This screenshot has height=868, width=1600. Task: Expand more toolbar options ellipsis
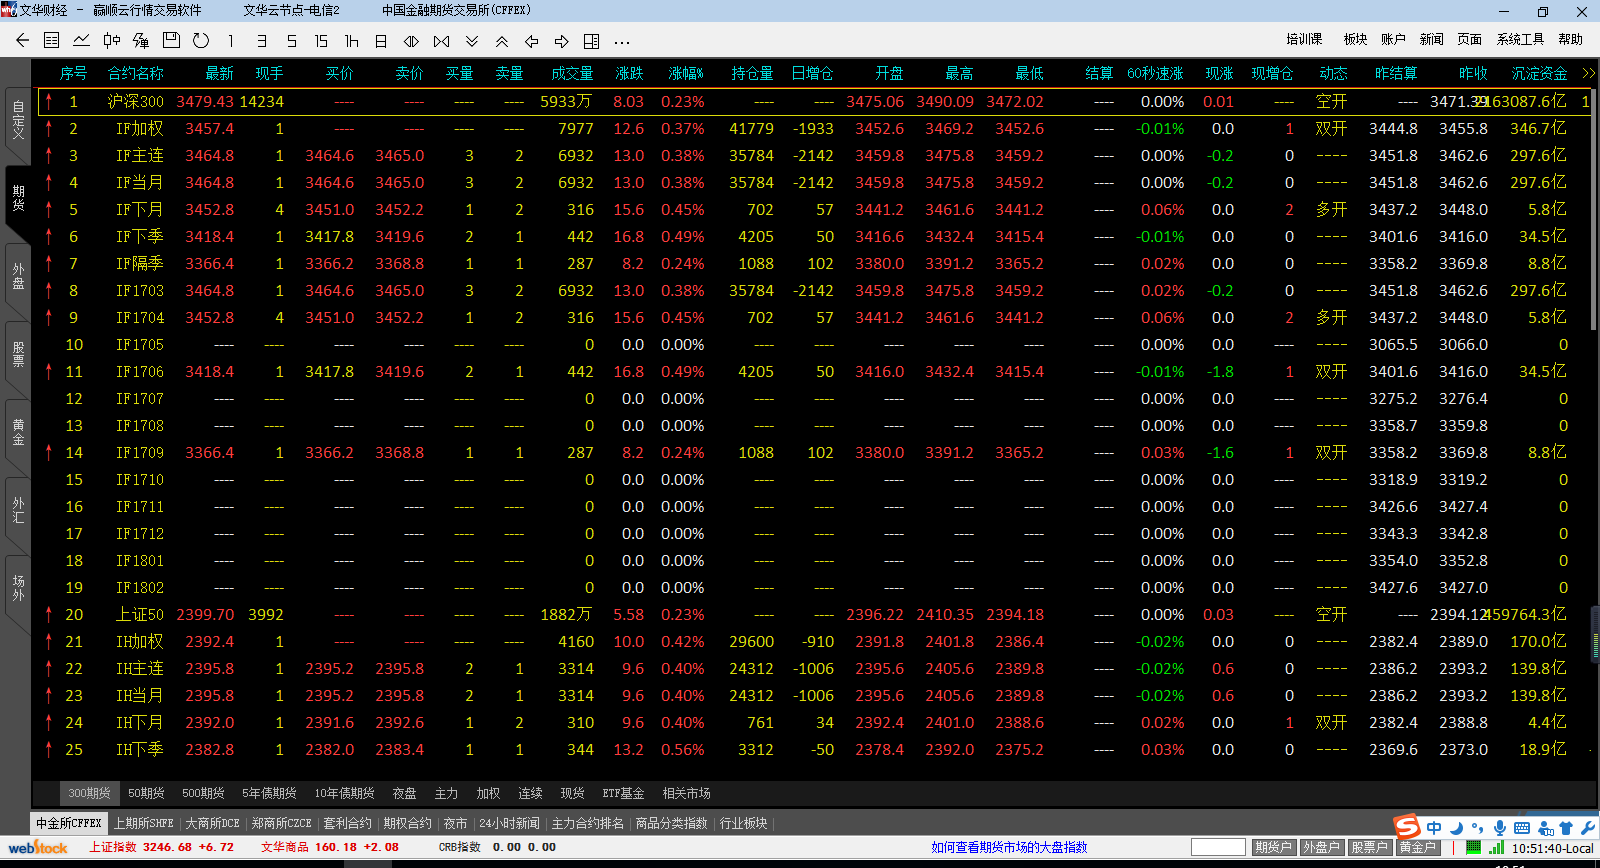[622, 42]
